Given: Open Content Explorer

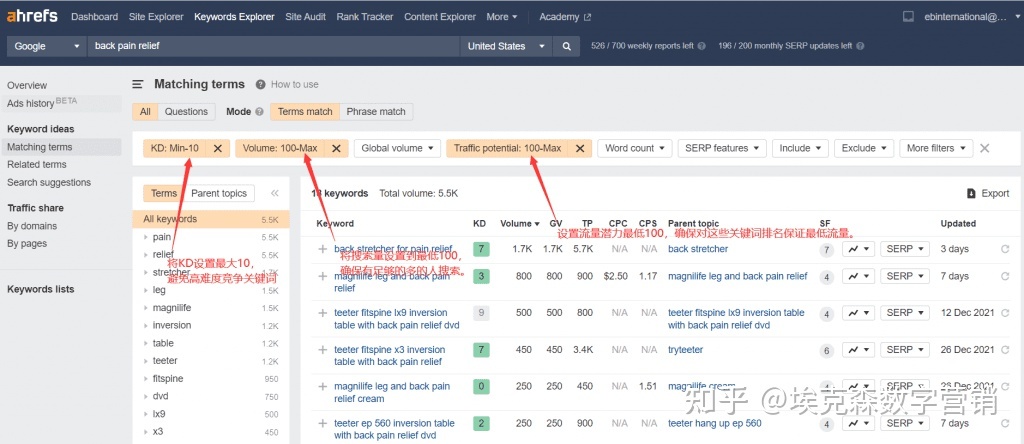Looking at the screenshot, I should 440,17.
